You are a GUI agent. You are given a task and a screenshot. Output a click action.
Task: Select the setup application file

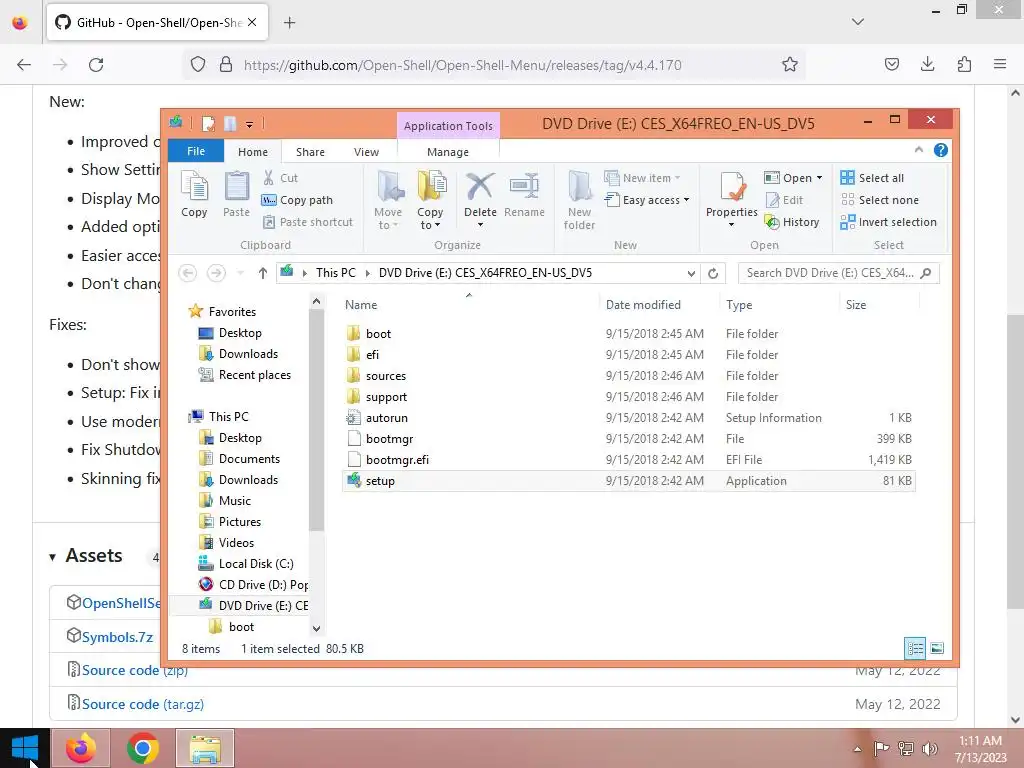pyautogui.click(x=628, y=481)
